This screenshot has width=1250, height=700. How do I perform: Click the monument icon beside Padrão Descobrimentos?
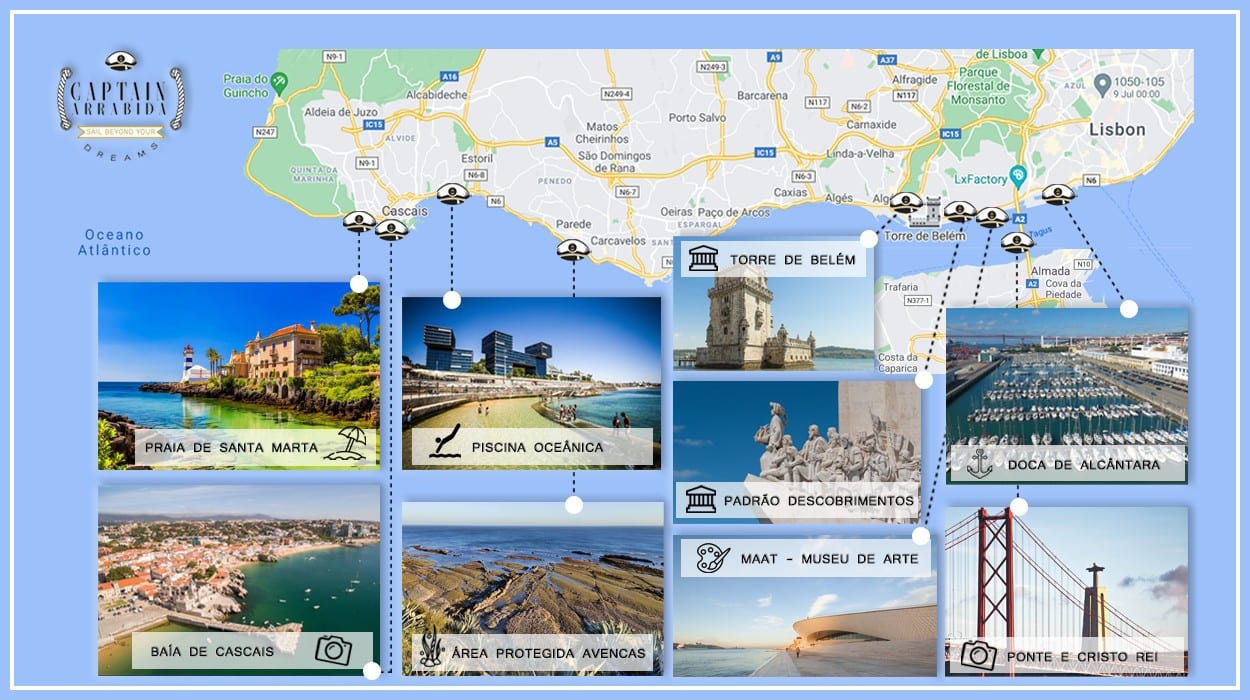701,499
